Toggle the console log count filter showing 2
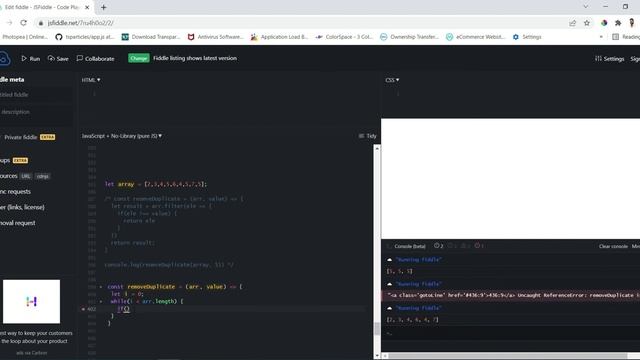The image size is (640, 360). (x=438, y=246)
